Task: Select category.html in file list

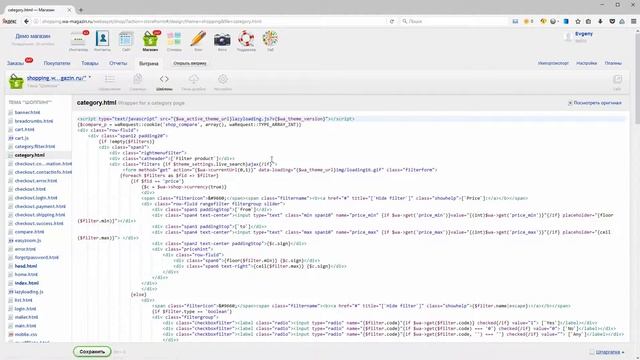Action: tap(30, 155)
